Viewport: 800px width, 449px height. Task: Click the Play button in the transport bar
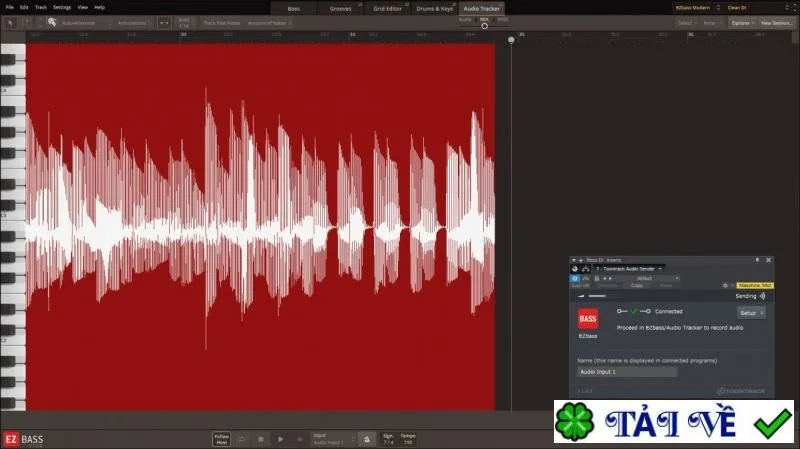[280, 439]
